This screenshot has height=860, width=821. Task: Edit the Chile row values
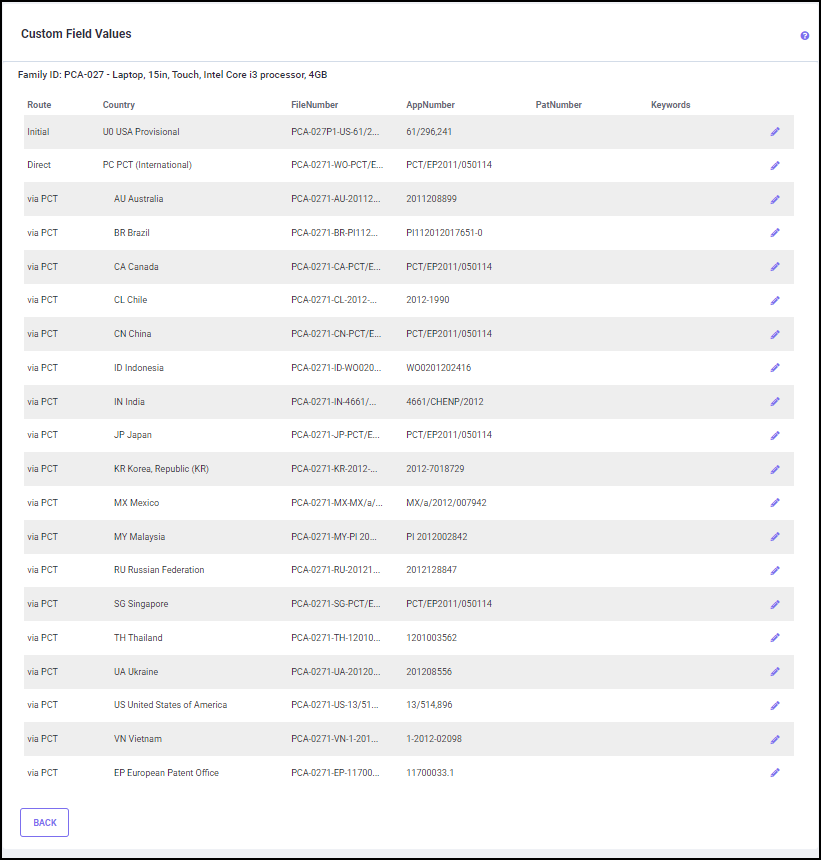coord(774,301)
